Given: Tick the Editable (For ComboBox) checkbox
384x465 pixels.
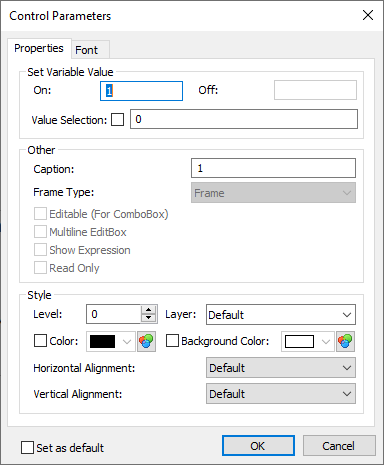Looking at the screenshot, I should click(40, 214).
